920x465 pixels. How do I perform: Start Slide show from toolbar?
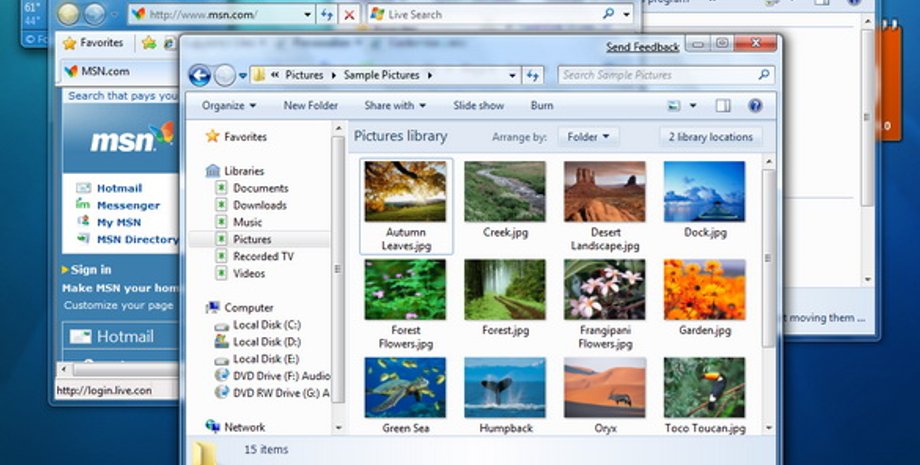pos(478,106)
